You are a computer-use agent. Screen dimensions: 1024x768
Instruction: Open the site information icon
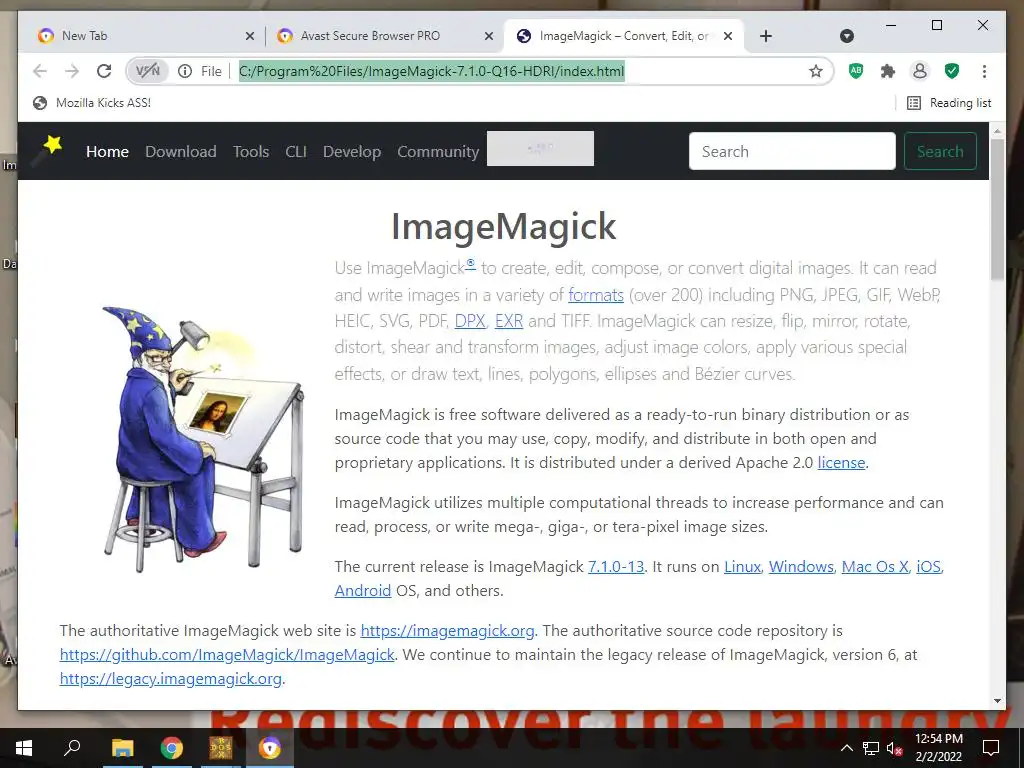[x=185, y=71]
